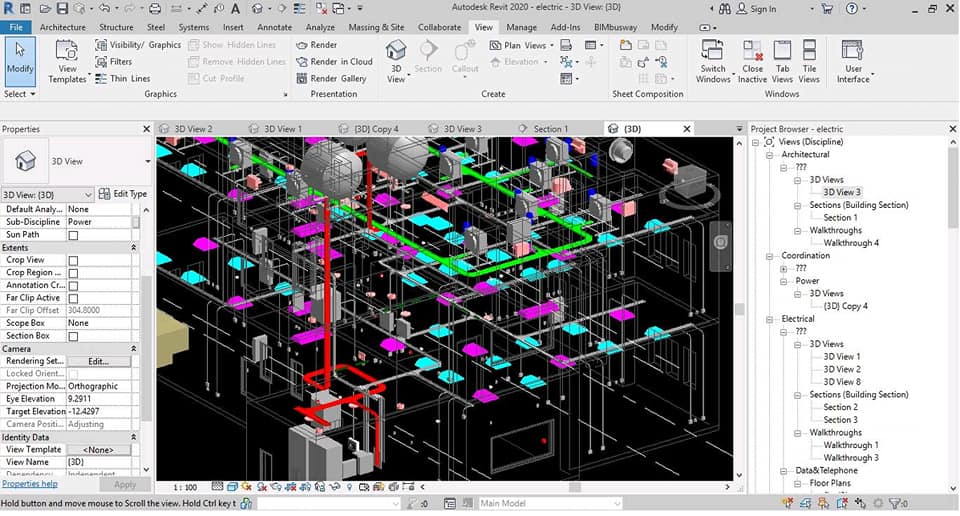Close the active {3D} view tab
Viewport: 960px width, 516px height.
point(686,129)
